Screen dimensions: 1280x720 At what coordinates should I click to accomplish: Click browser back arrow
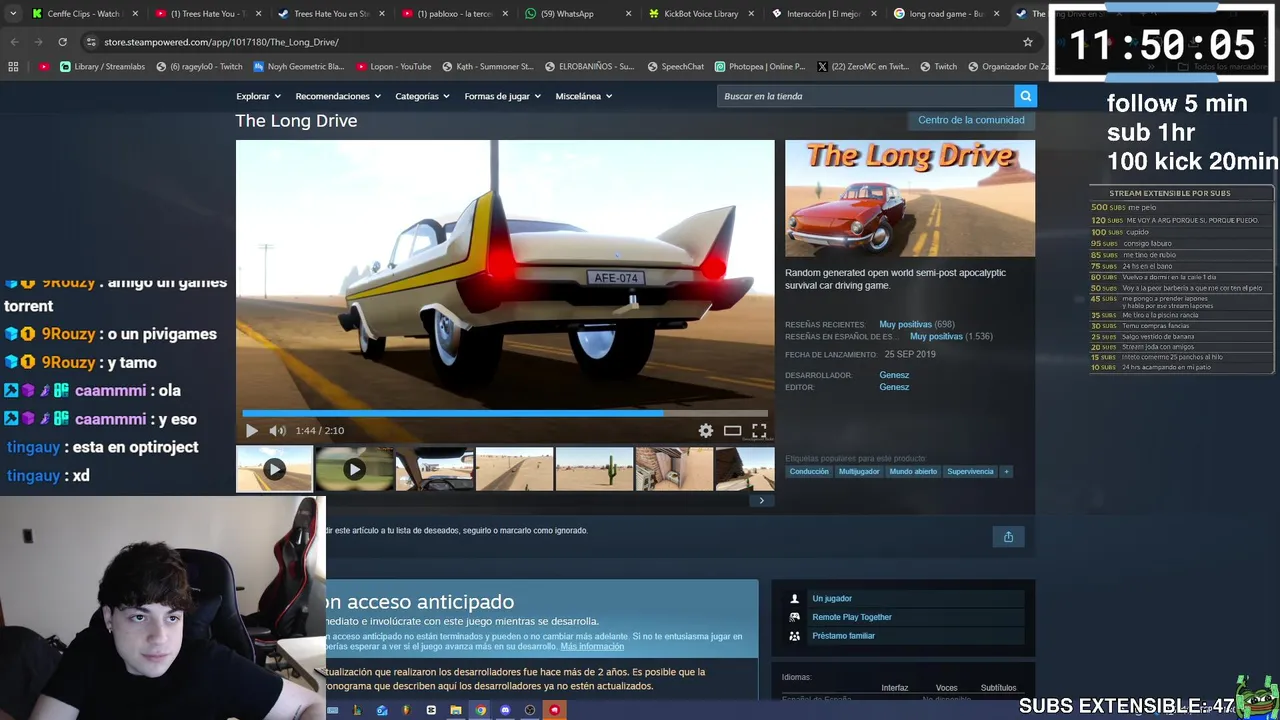[14, 42]
